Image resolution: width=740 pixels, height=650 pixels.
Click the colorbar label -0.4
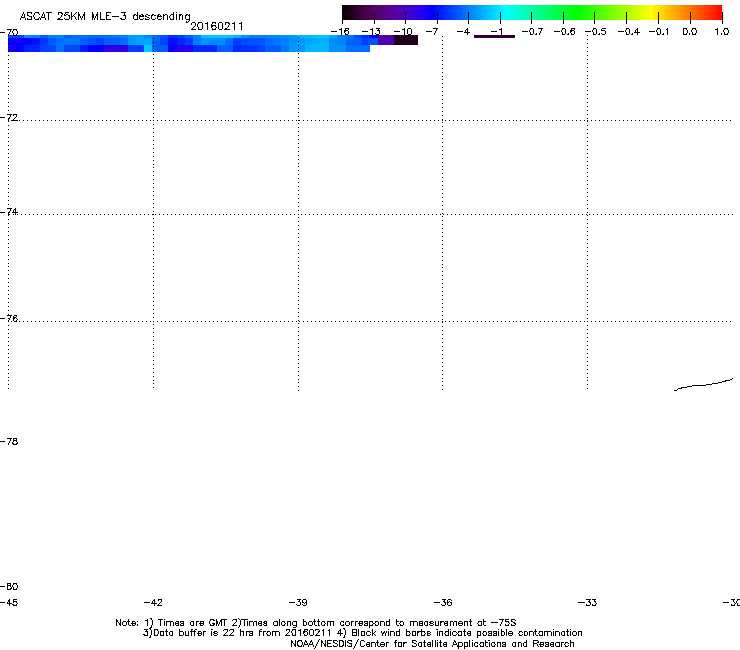[628, 32]
